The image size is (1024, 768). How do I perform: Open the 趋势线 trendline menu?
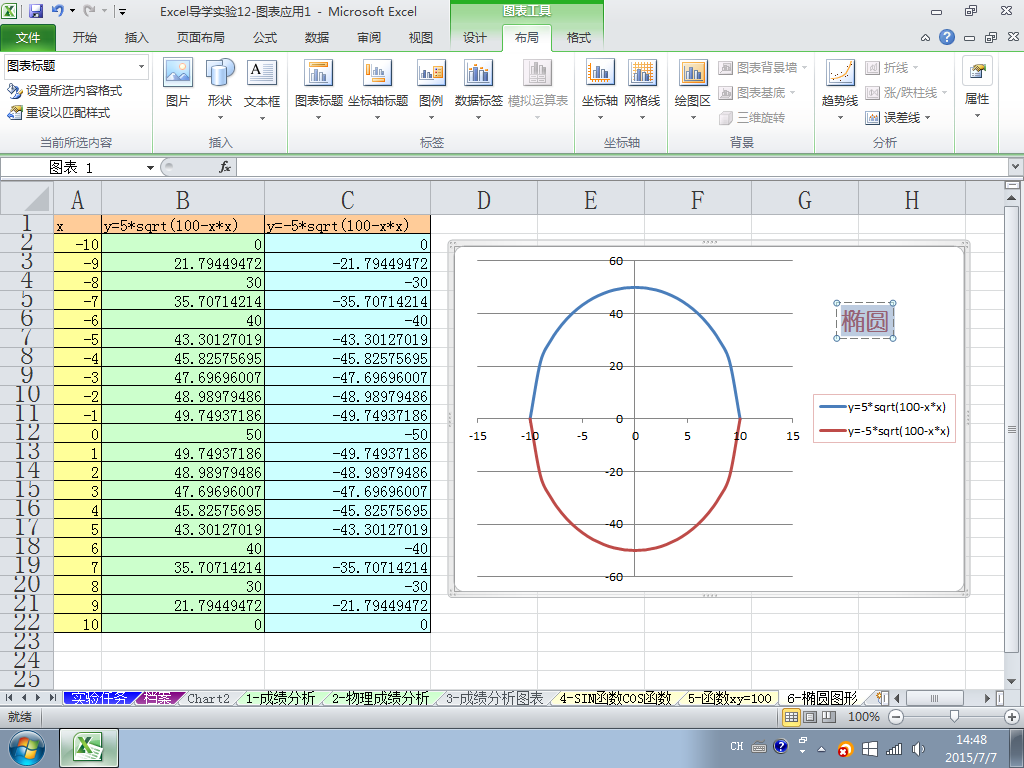(x=840, y=89)
